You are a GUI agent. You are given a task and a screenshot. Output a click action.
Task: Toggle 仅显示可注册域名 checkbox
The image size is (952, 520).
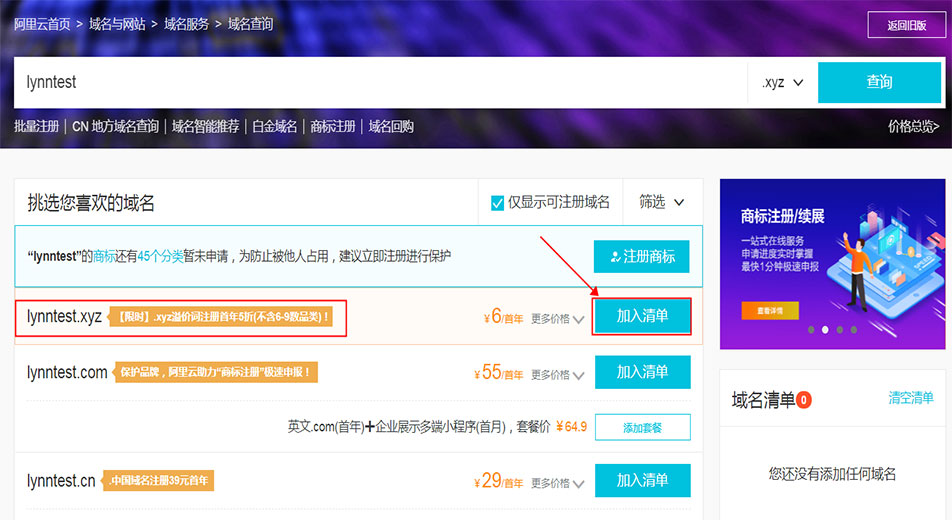[498, 203]
